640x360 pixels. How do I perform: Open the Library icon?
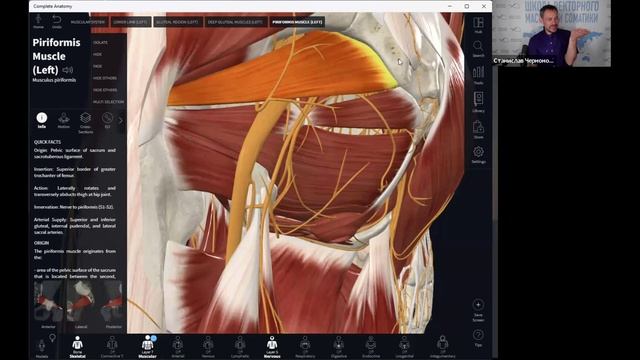click(x=478, y=102)
